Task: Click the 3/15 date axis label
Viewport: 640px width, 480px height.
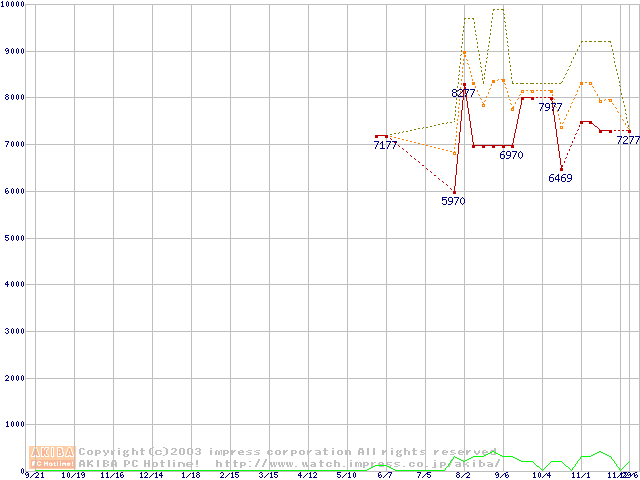Action: coord(268,476)
